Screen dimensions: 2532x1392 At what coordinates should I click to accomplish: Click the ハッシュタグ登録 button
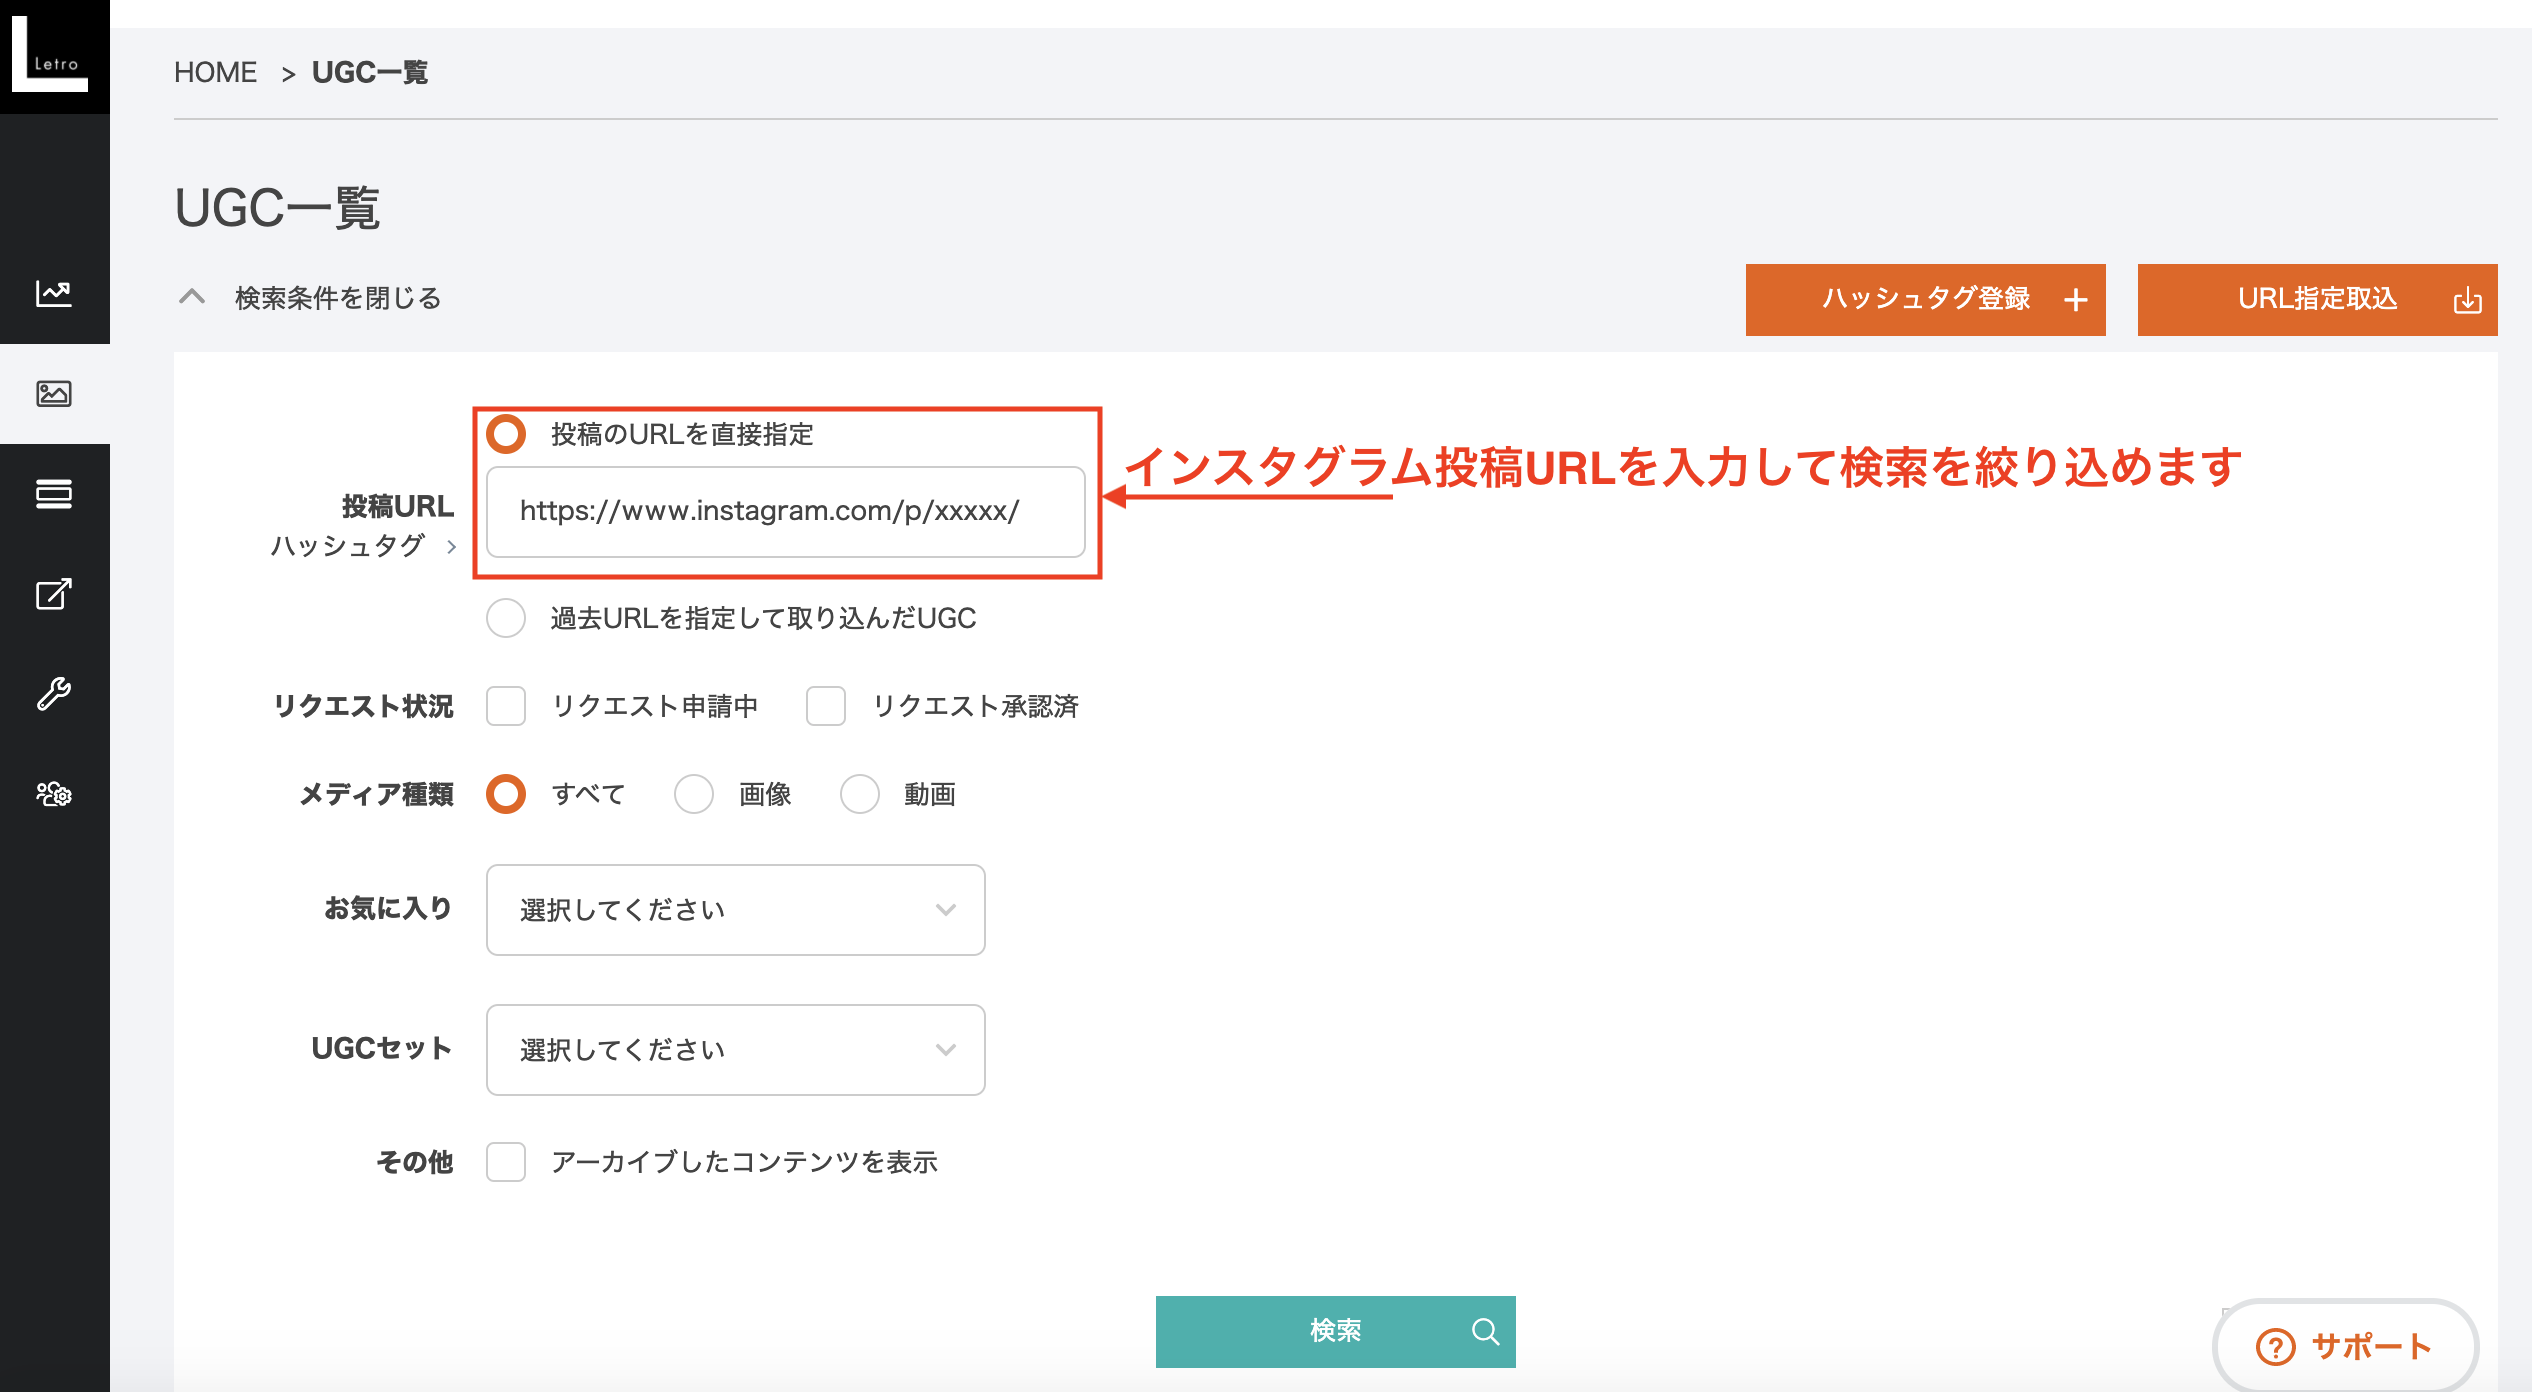[x=1925, y=299]
